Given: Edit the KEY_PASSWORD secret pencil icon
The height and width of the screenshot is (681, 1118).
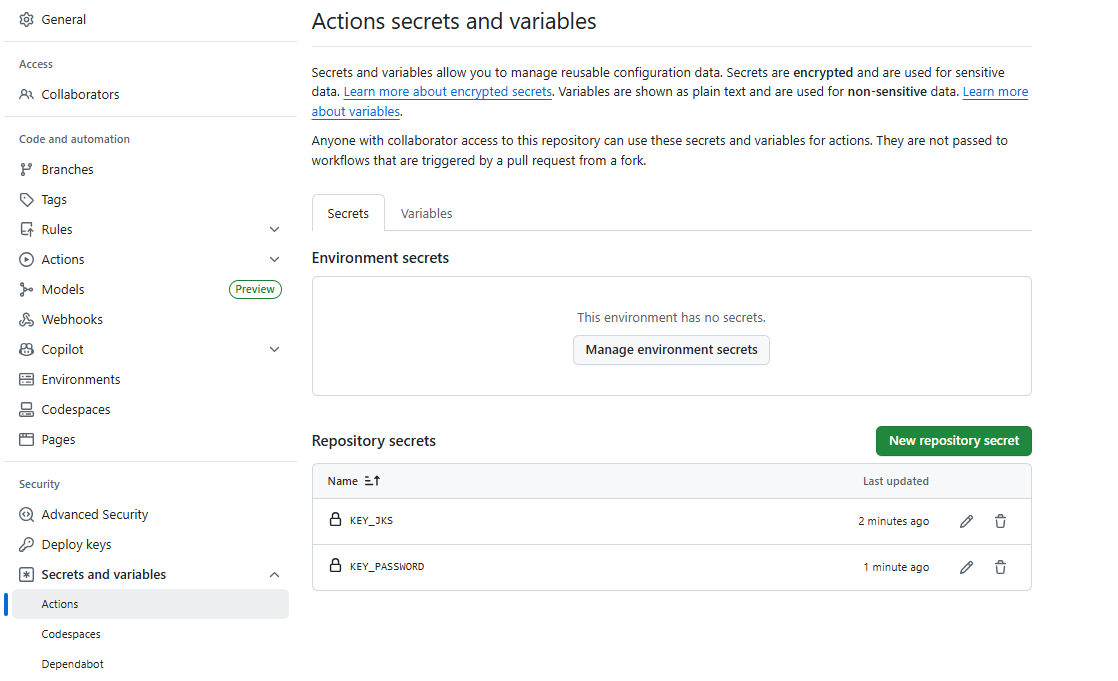Looking at the screenshot, I should tap(966, 567).
